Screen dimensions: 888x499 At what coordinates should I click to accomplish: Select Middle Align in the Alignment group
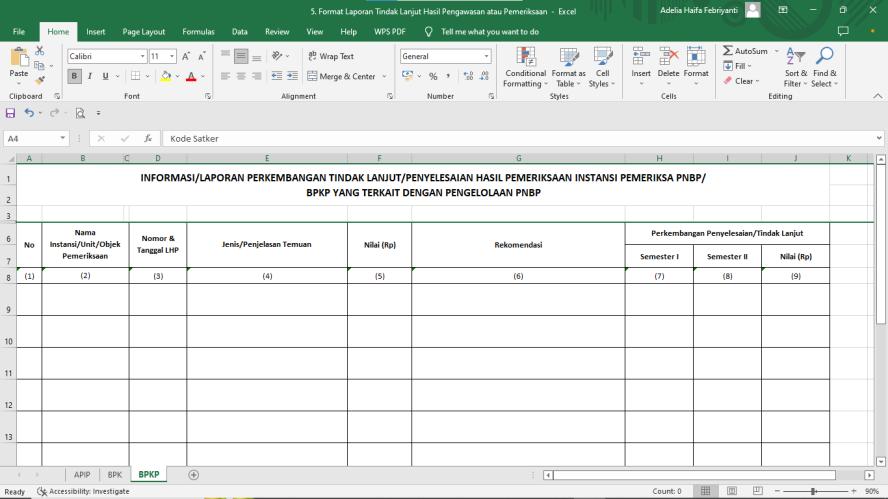pyautogui.click(x=241, y=56)
